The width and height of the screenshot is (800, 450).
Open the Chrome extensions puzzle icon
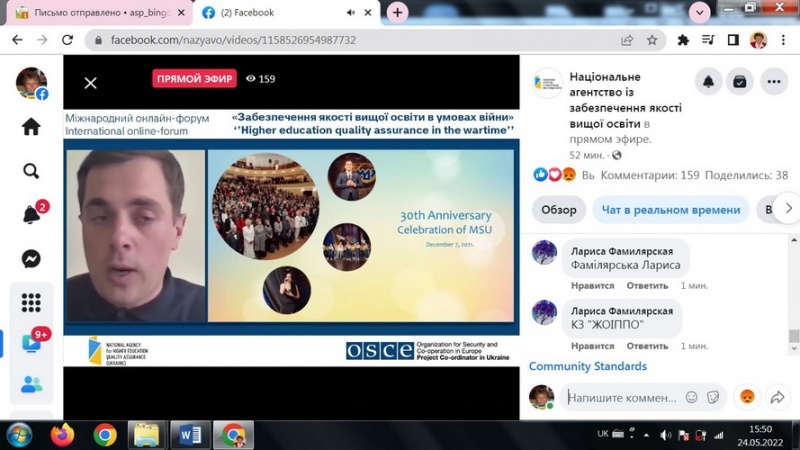coord(683,40)
